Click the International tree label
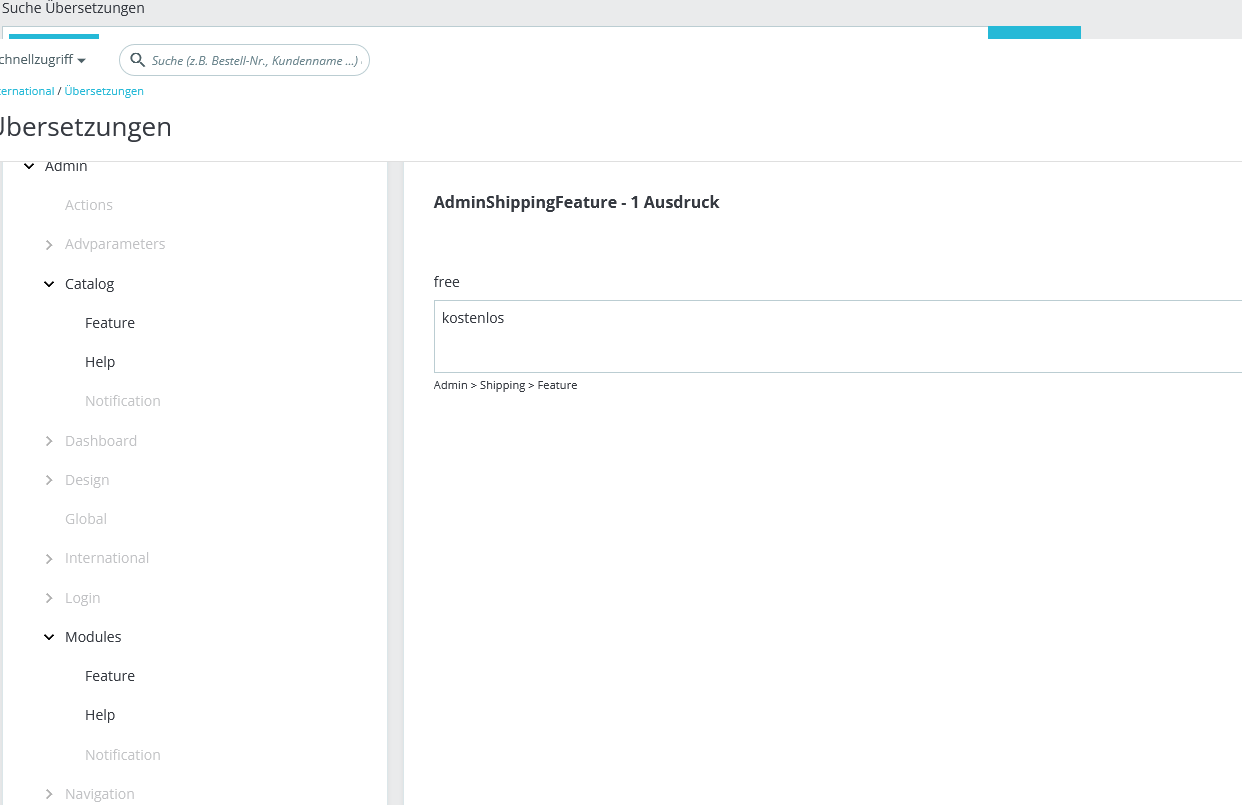Image resolution: width=1242 pixels, height=805 pixels. tap(107, 558)
